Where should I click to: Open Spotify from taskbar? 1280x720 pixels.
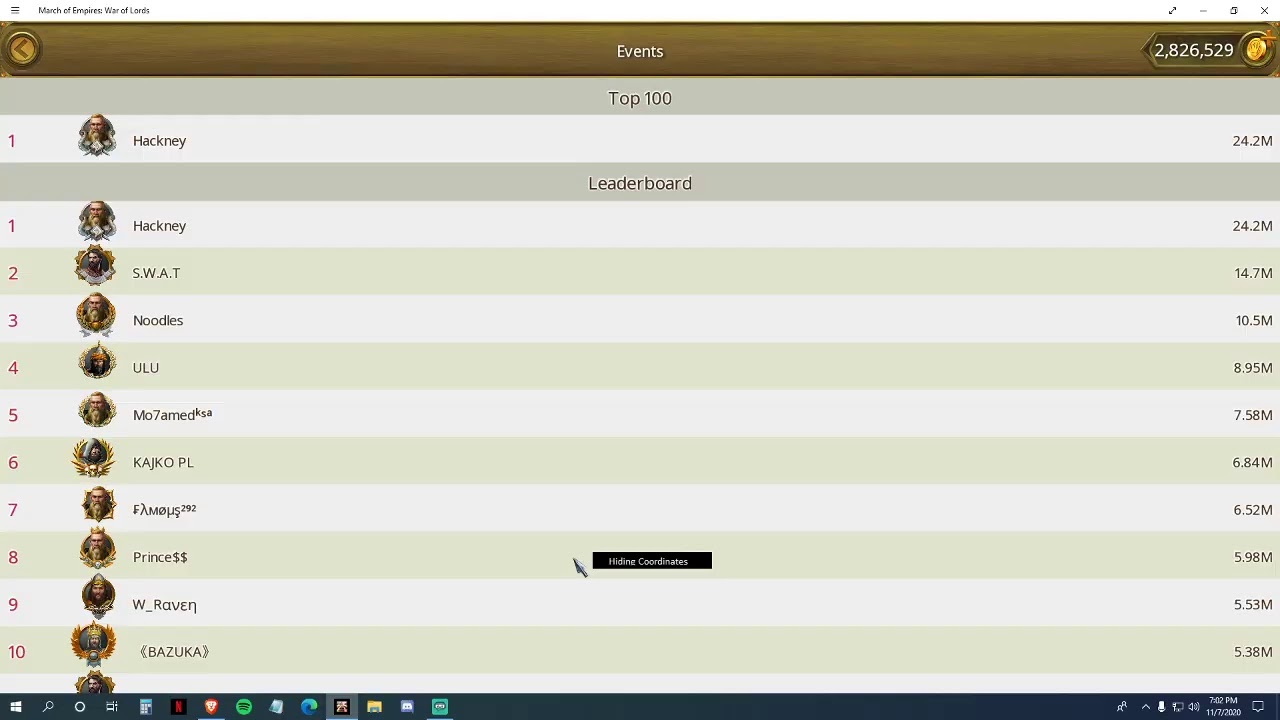pyautogui.click(x=244, y=707)
